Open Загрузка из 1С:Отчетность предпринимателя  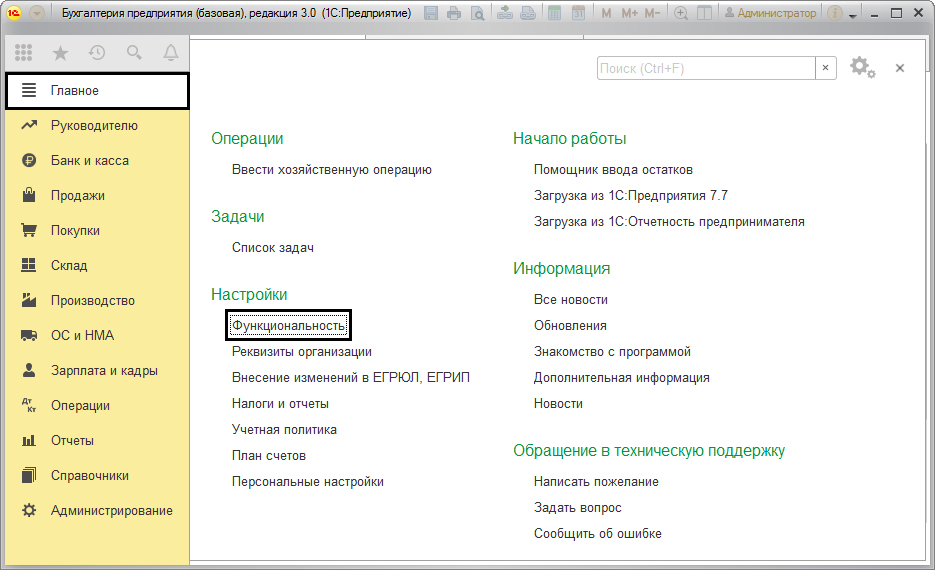[669, 222]
